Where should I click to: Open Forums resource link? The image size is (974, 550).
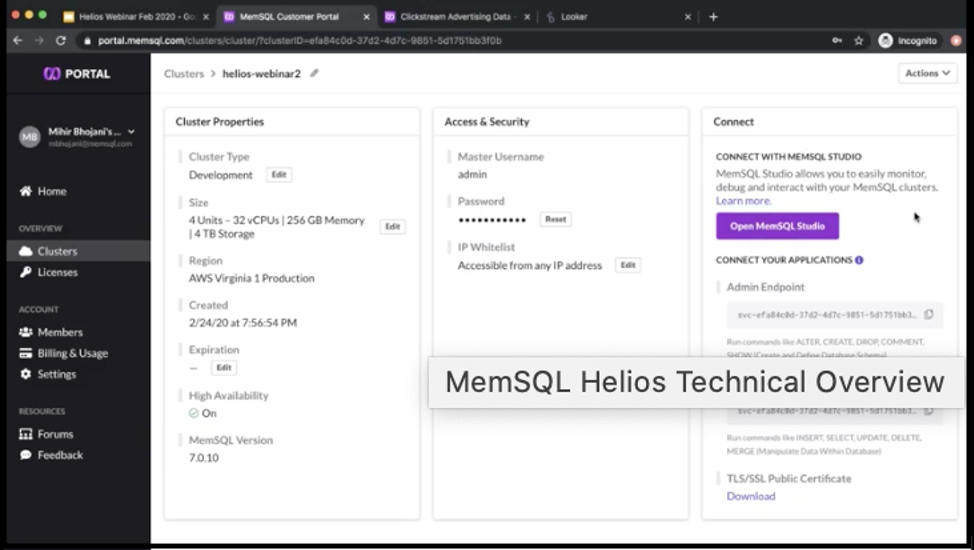click(x=55, y=434)
